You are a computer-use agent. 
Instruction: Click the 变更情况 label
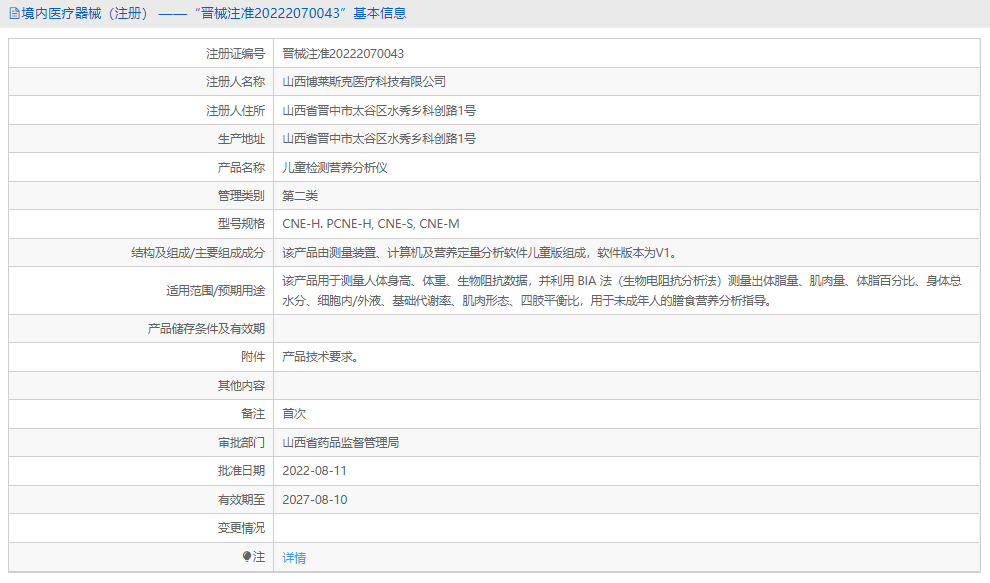(241, 527)
